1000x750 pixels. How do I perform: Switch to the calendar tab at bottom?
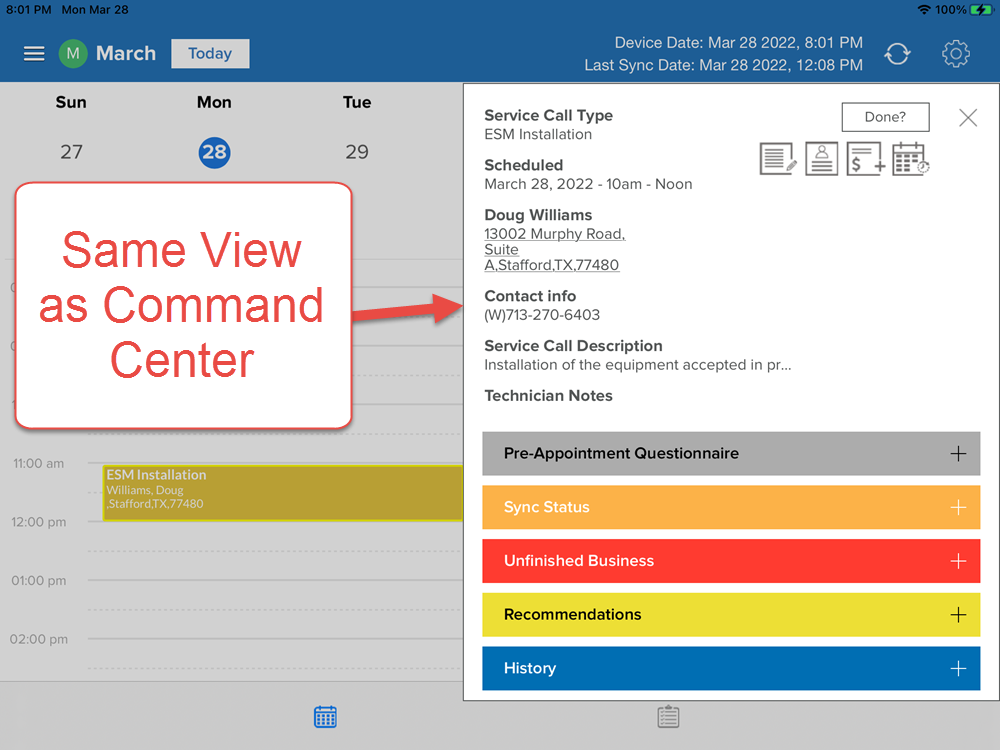click(x=325, y=717)
